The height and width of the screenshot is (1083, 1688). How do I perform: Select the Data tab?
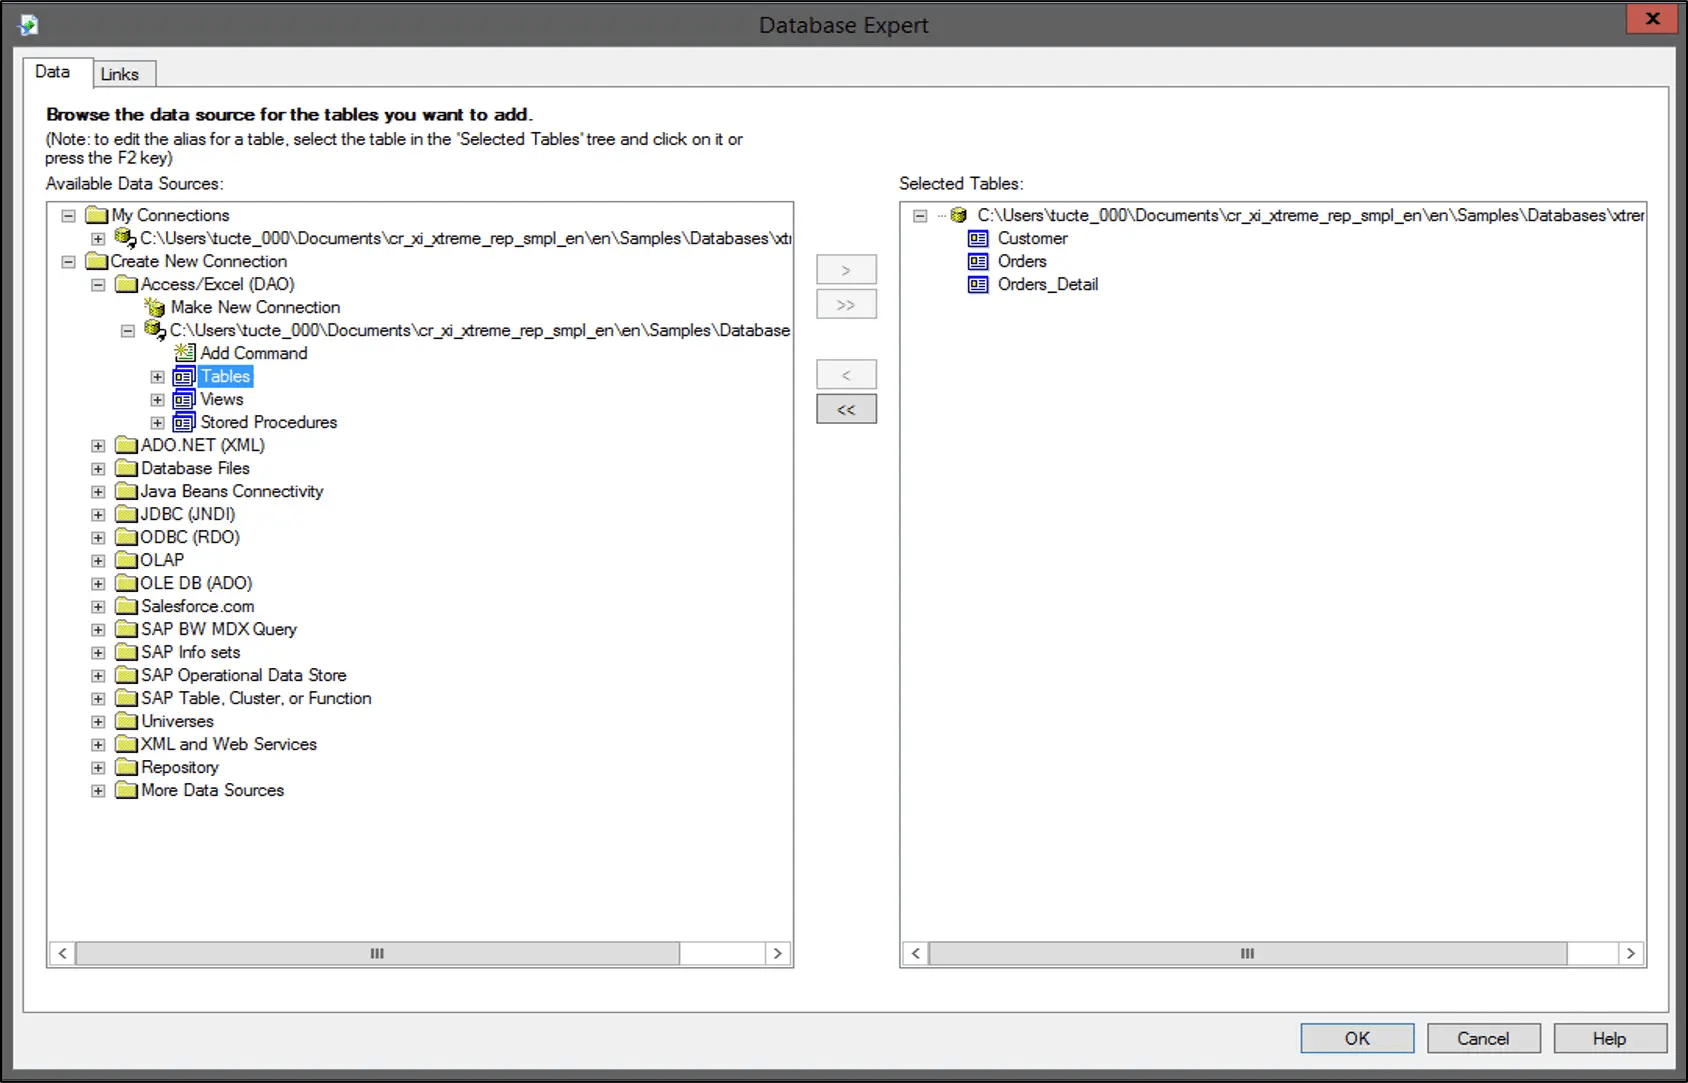click(55, 71)
